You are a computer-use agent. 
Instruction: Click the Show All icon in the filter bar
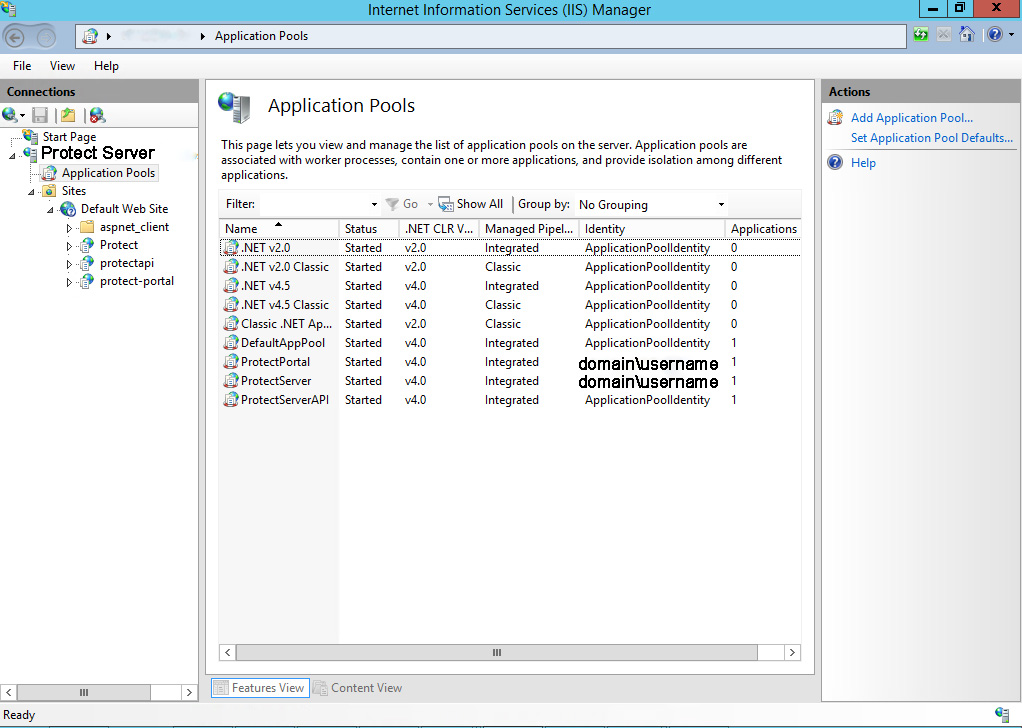(446, 204)
